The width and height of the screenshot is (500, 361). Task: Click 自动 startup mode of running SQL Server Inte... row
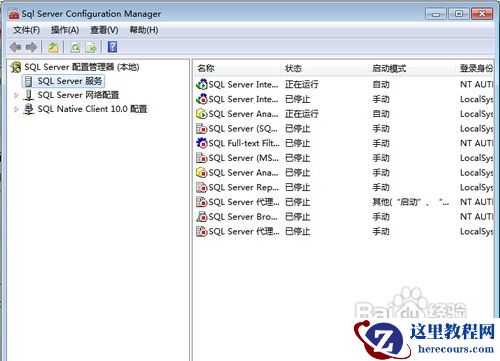[x=381, y=84]
